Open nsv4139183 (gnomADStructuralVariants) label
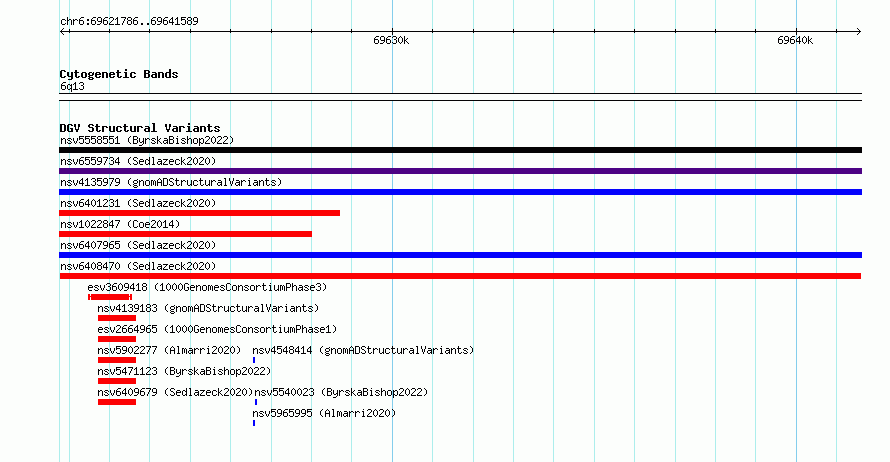 coord(208,308)
